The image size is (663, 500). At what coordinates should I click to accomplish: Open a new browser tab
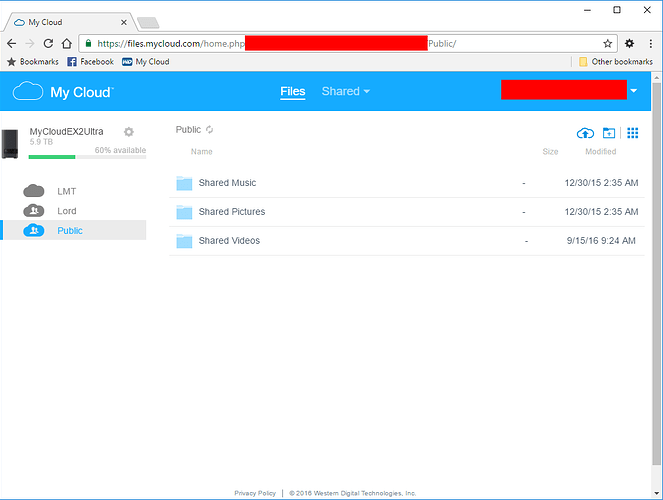click(x=148, y=23)
